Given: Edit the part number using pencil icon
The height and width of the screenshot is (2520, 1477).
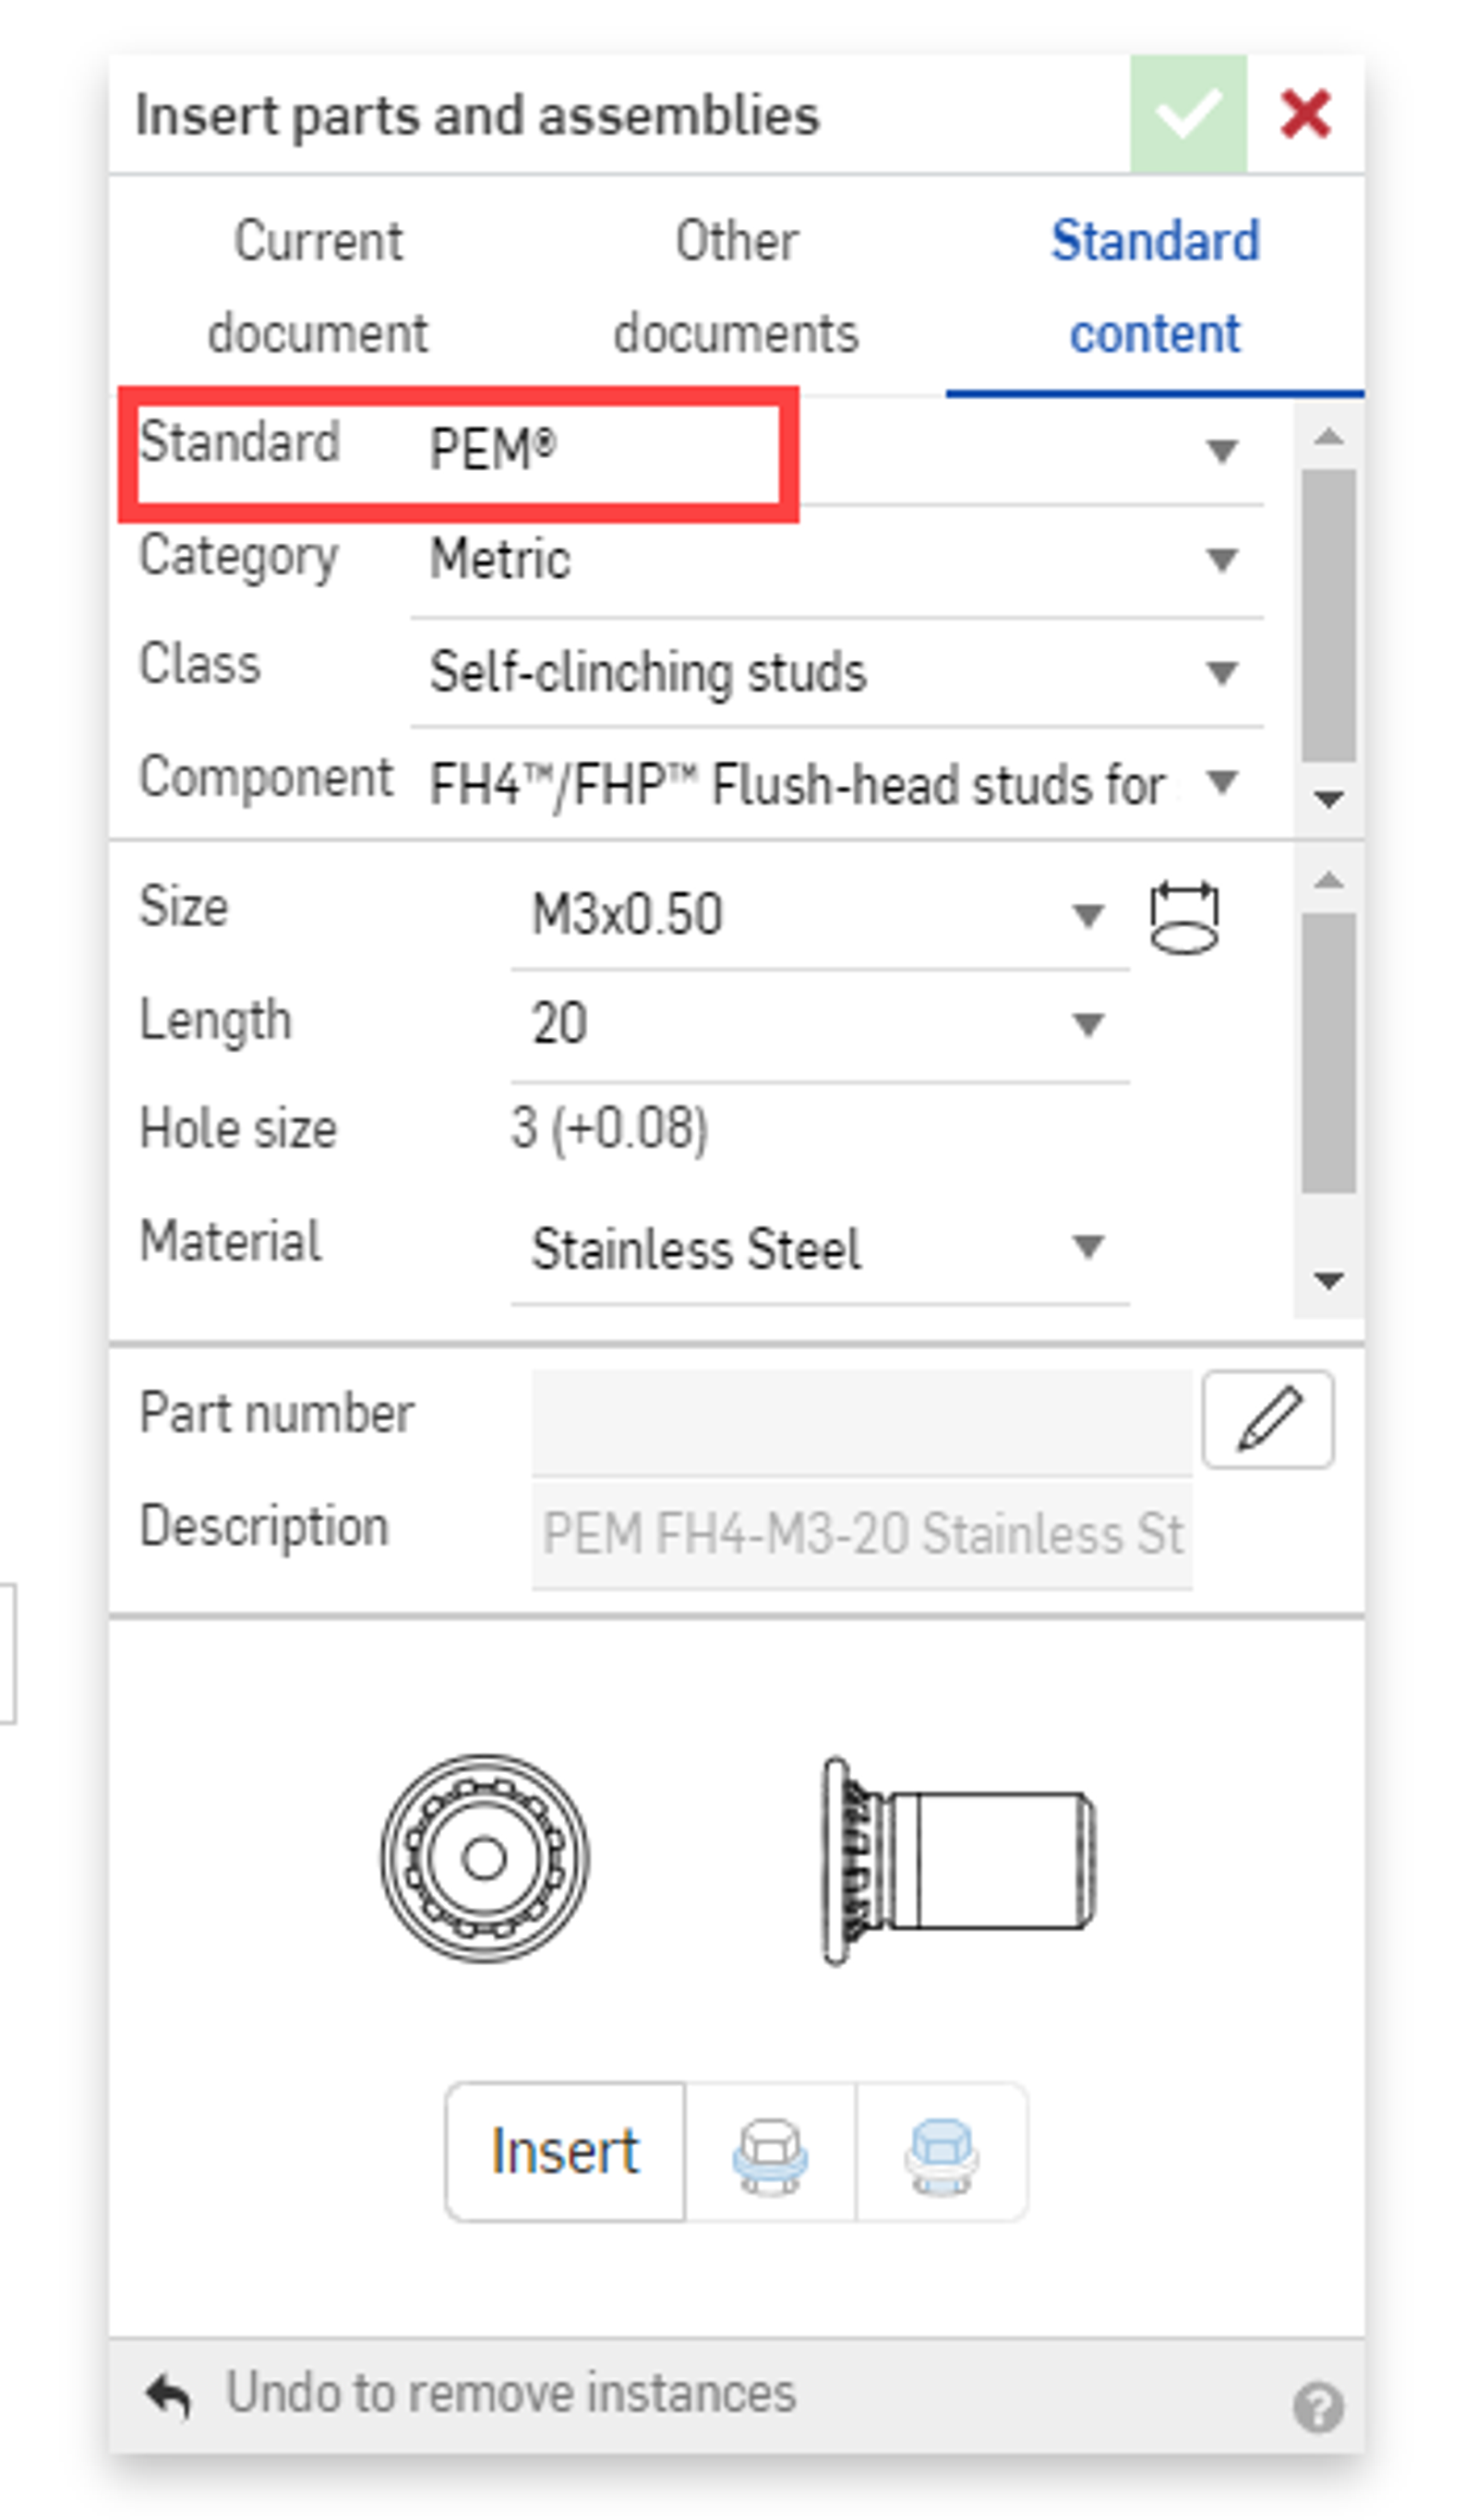Looking at the screenshot, I should 1267,1419.
